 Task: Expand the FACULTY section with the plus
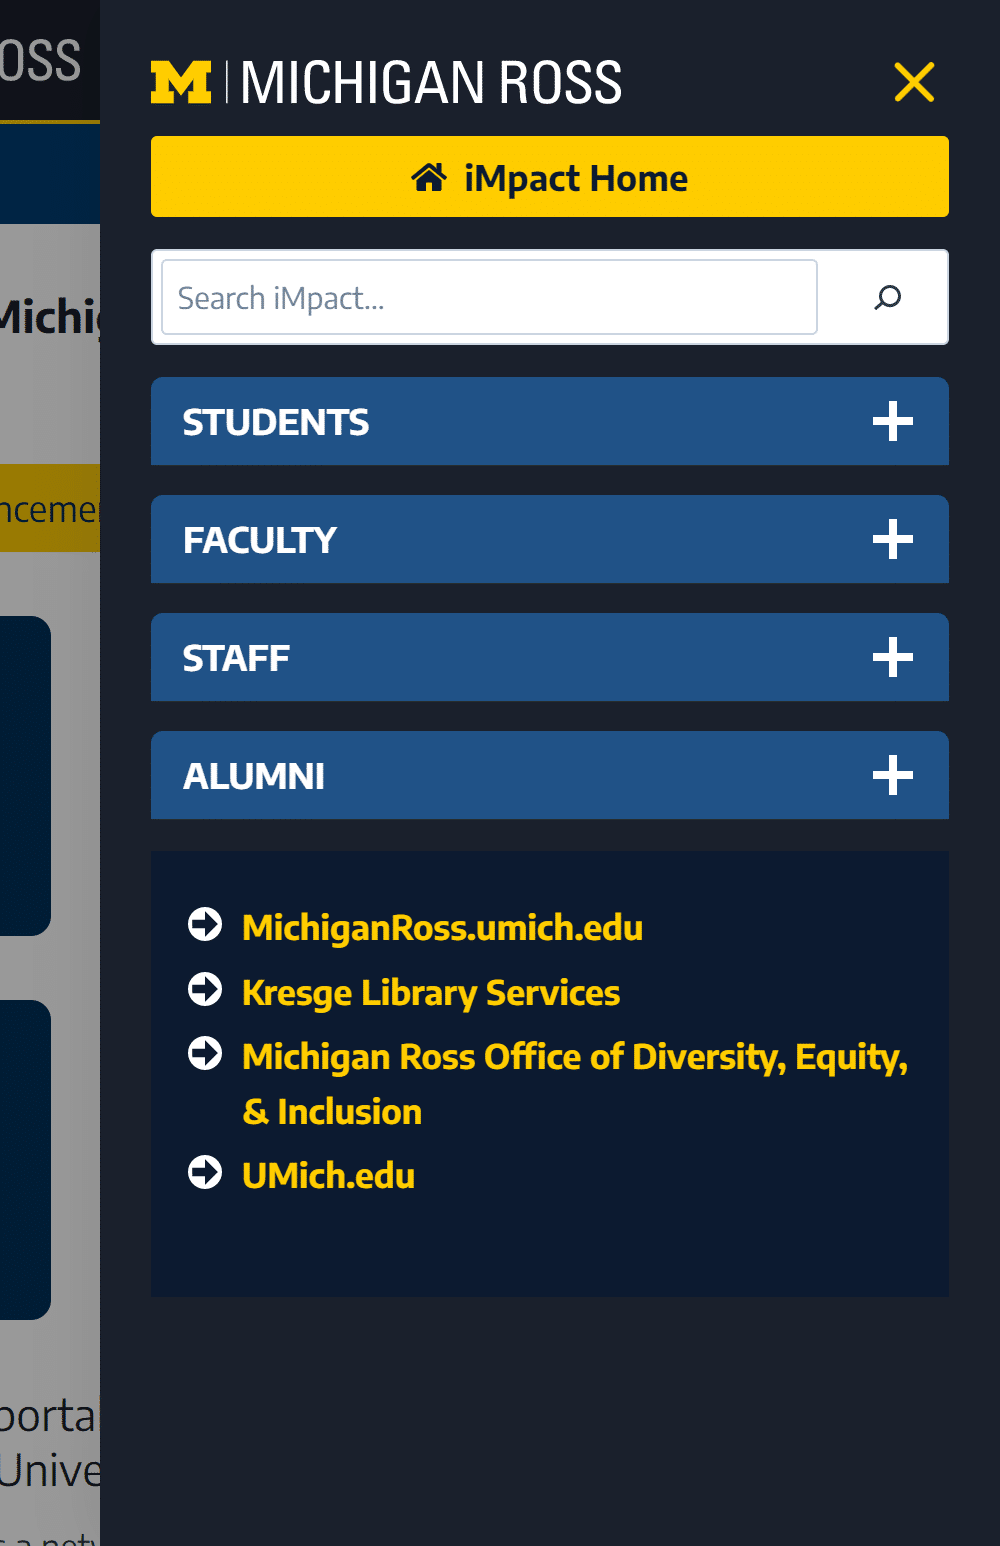click(x=893, y=539)
